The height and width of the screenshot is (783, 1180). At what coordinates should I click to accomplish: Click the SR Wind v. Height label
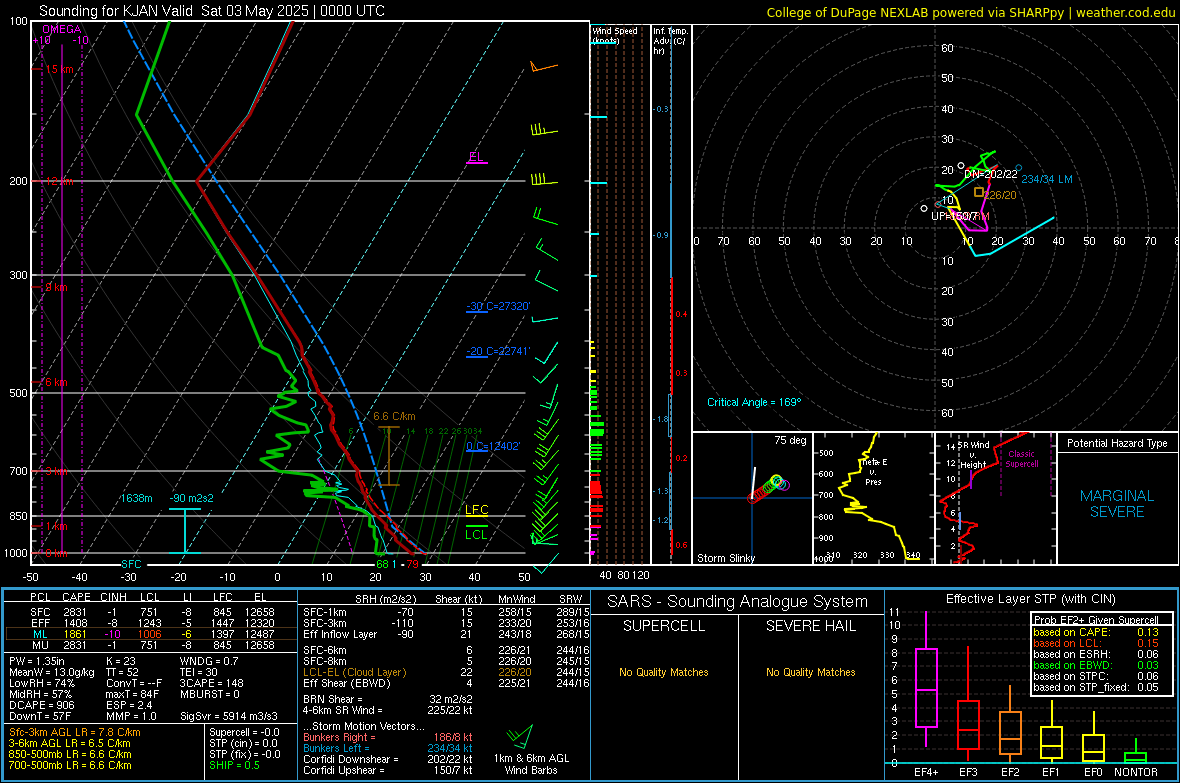(973, 455)
